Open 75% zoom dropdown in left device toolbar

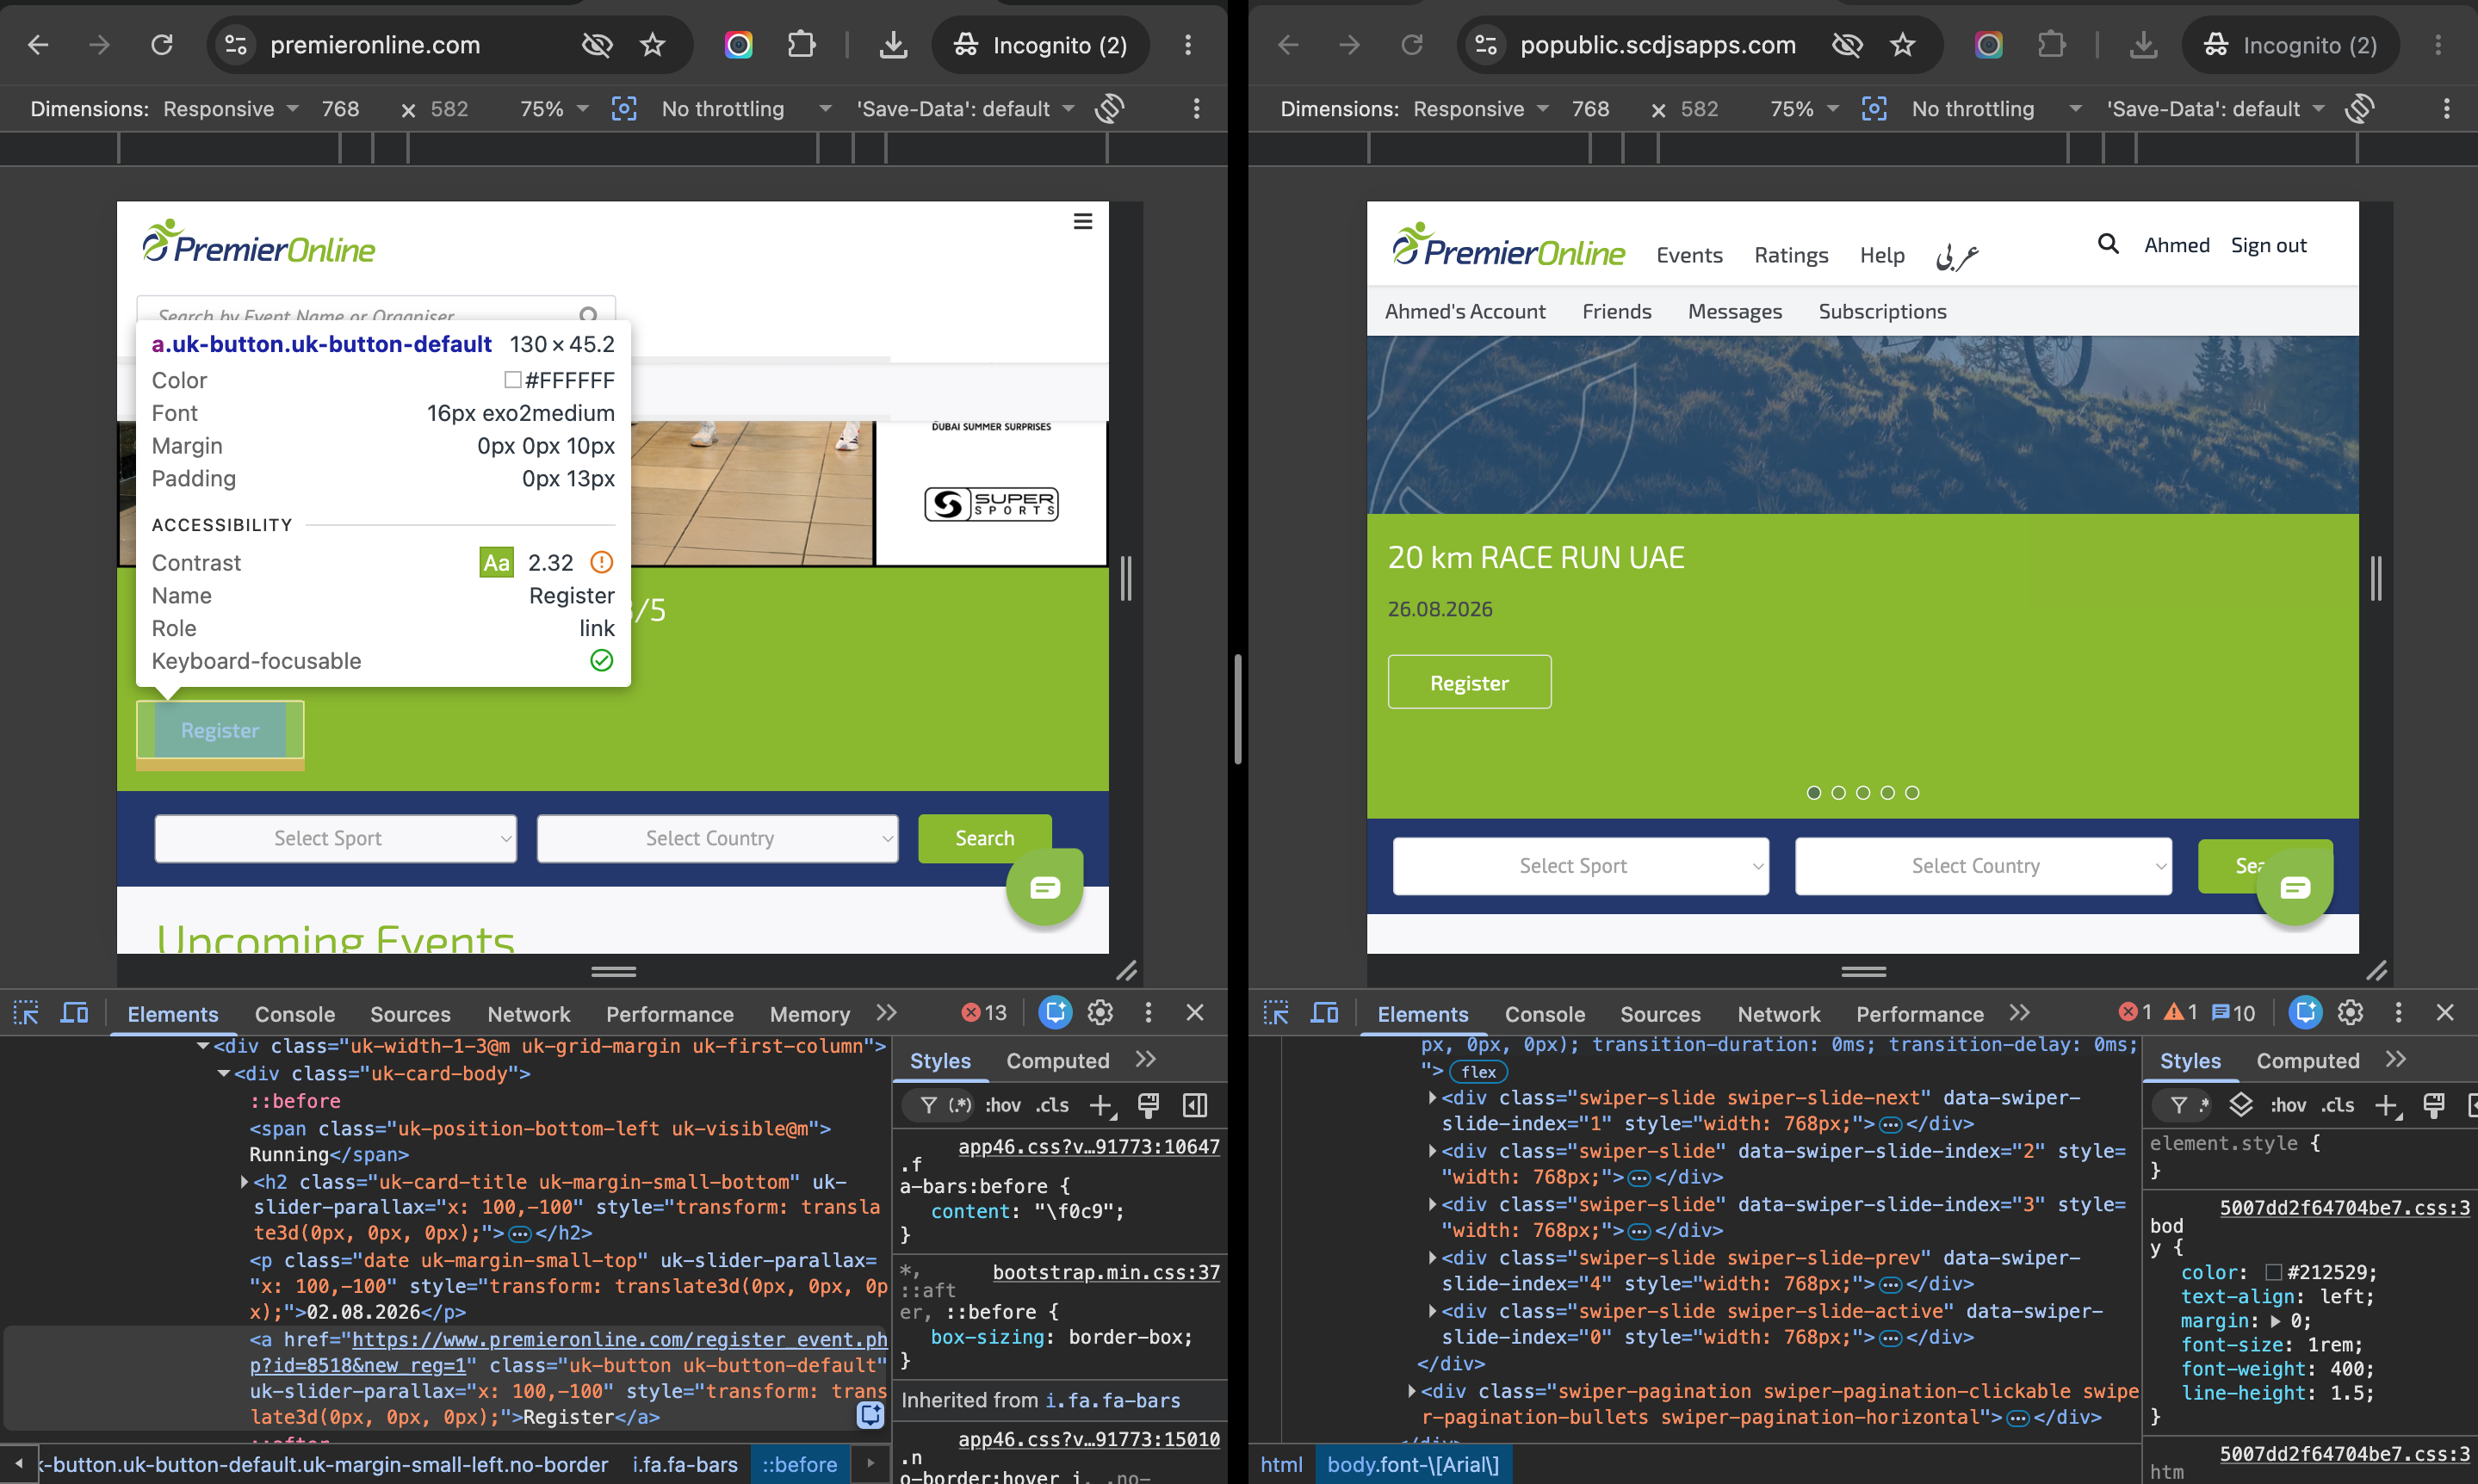coord(554,109)
